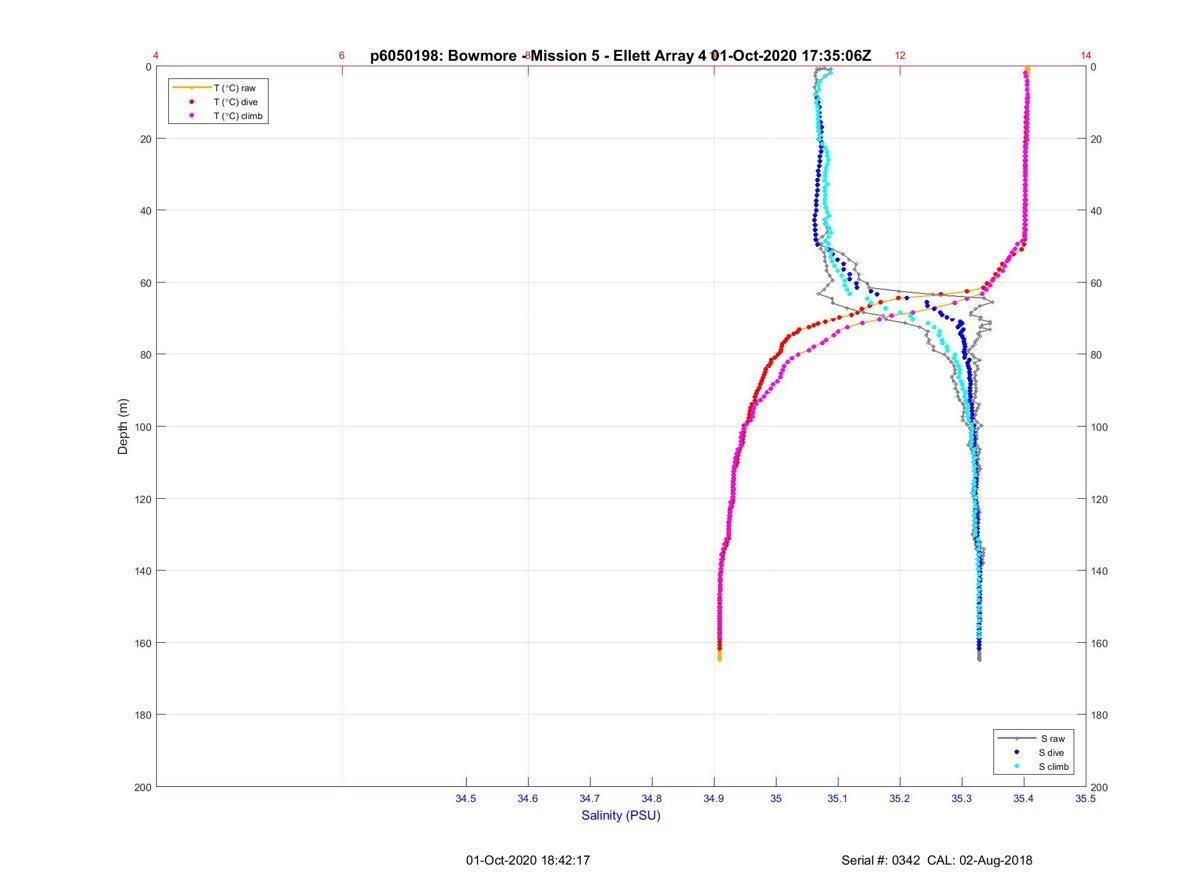Image resolution: width=1200 pixels, height=885 pixels.
Task: Click the plot title 'p6050198: Bowmore'
Action: coord(446,56)
